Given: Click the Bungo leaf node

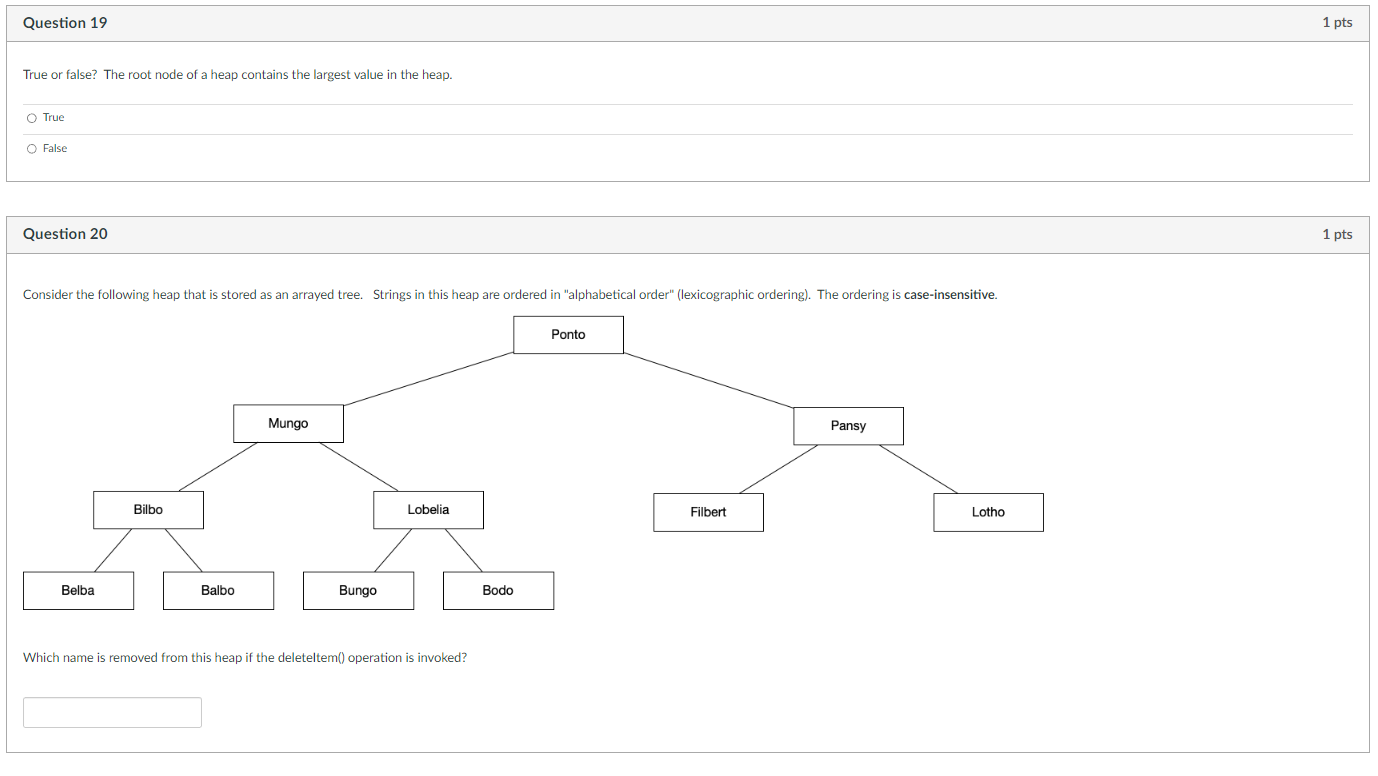Looking at the screenshot, I should coord(358,590).
